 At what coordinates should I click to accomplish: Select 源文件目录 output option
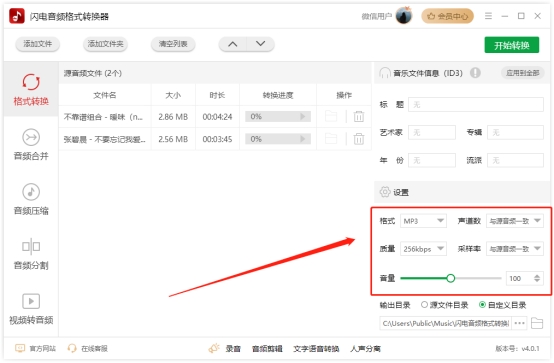point(444,305)
